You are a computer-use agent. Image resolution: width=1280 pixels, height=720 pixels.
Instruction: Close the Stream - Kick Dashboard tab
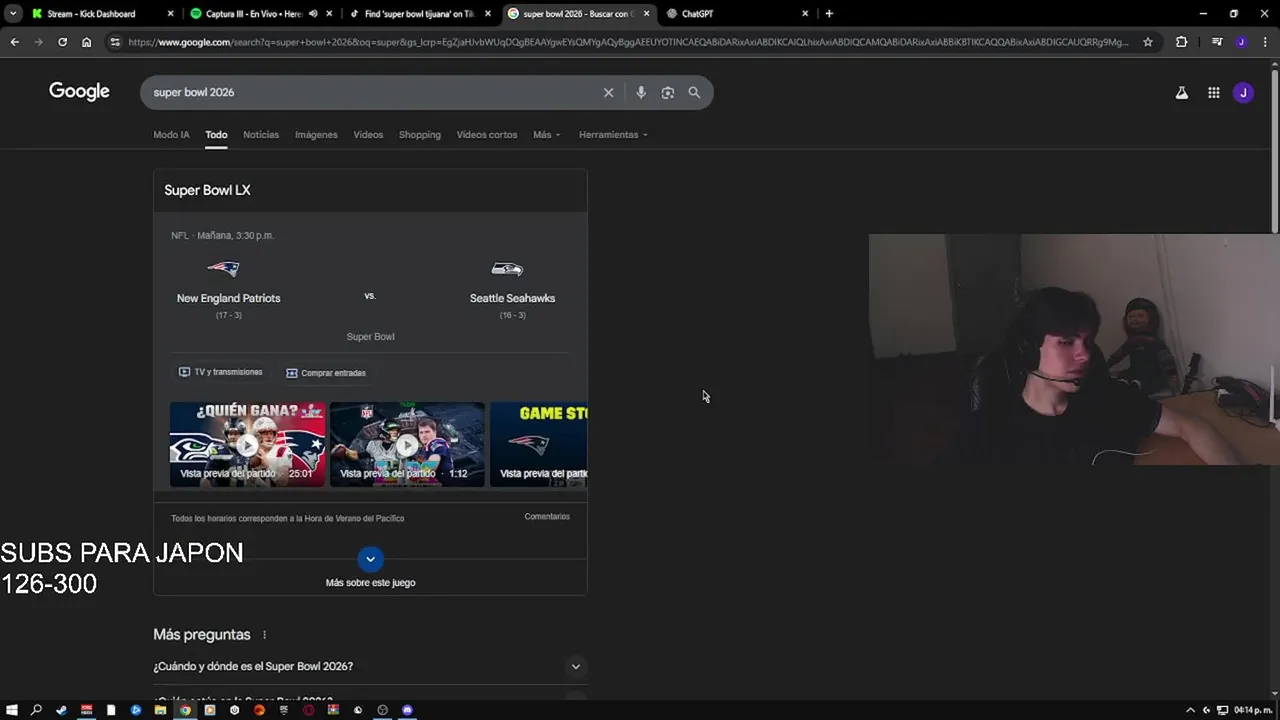click(170, 14)
